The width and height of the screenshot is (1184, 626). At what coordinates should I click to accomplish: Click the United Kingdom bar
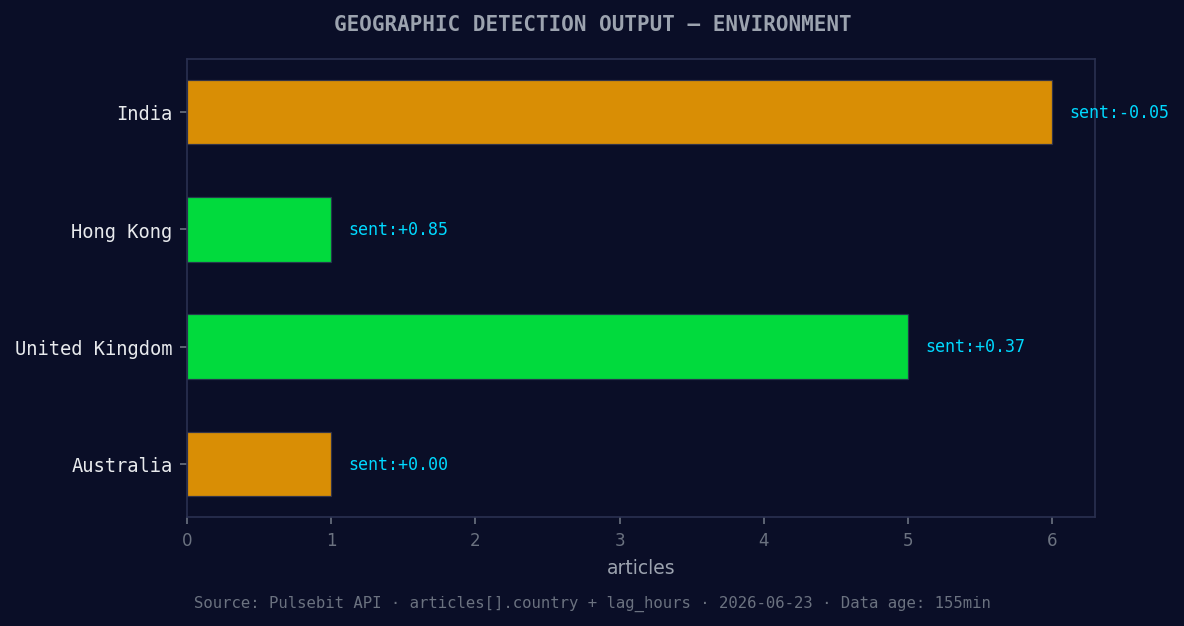coord(547,347)
